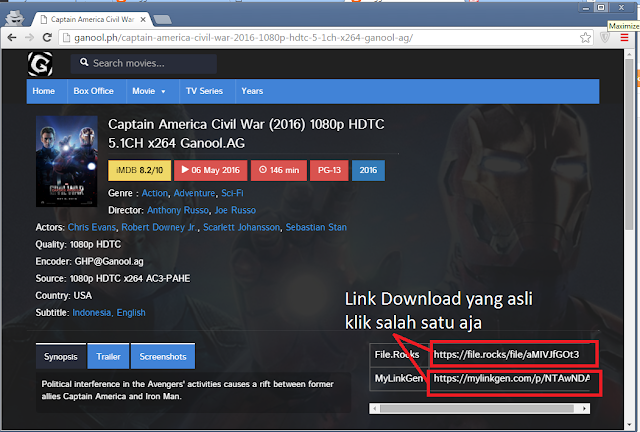Click the Indonesia, English subtitle link
This screenshot has height=432, width=640.
(109, 313)
